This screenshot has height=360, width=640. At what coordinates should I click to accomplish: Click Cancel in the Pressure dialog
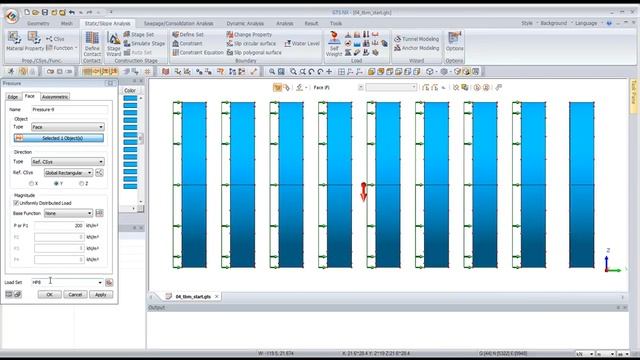pos(75,295)
